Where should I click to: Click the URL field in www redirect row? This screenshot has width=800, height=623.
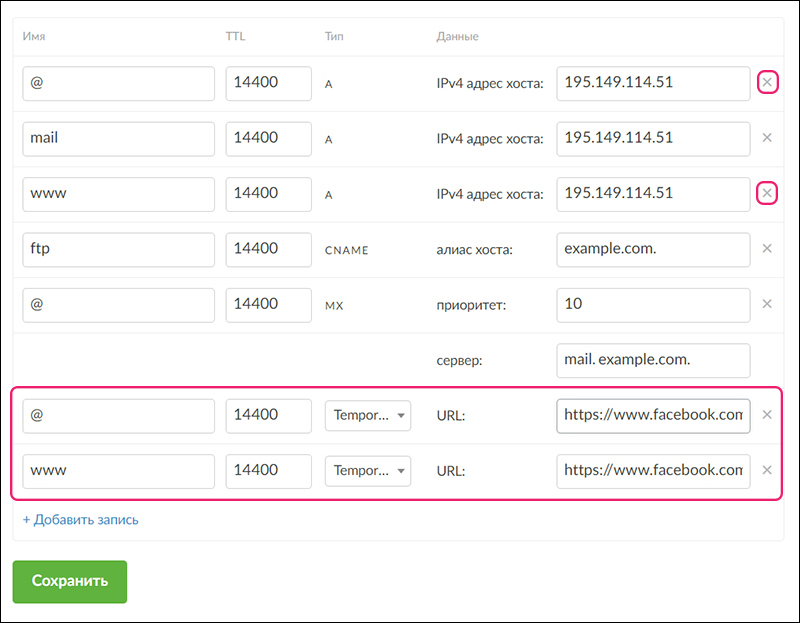[x=652, y=470]
